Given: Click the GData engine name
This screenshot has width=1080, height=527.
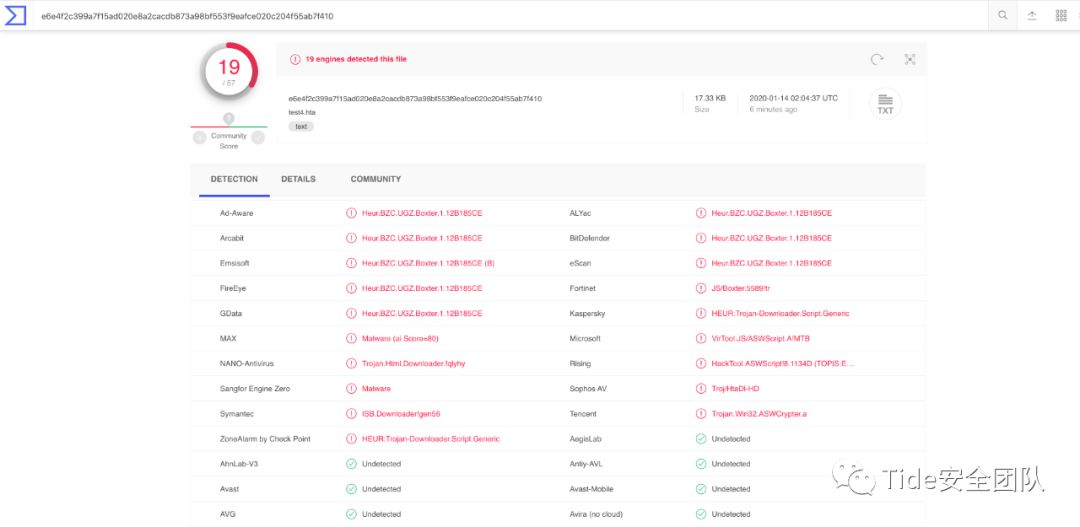Looking at the screenshot, I should click(231, 313).
